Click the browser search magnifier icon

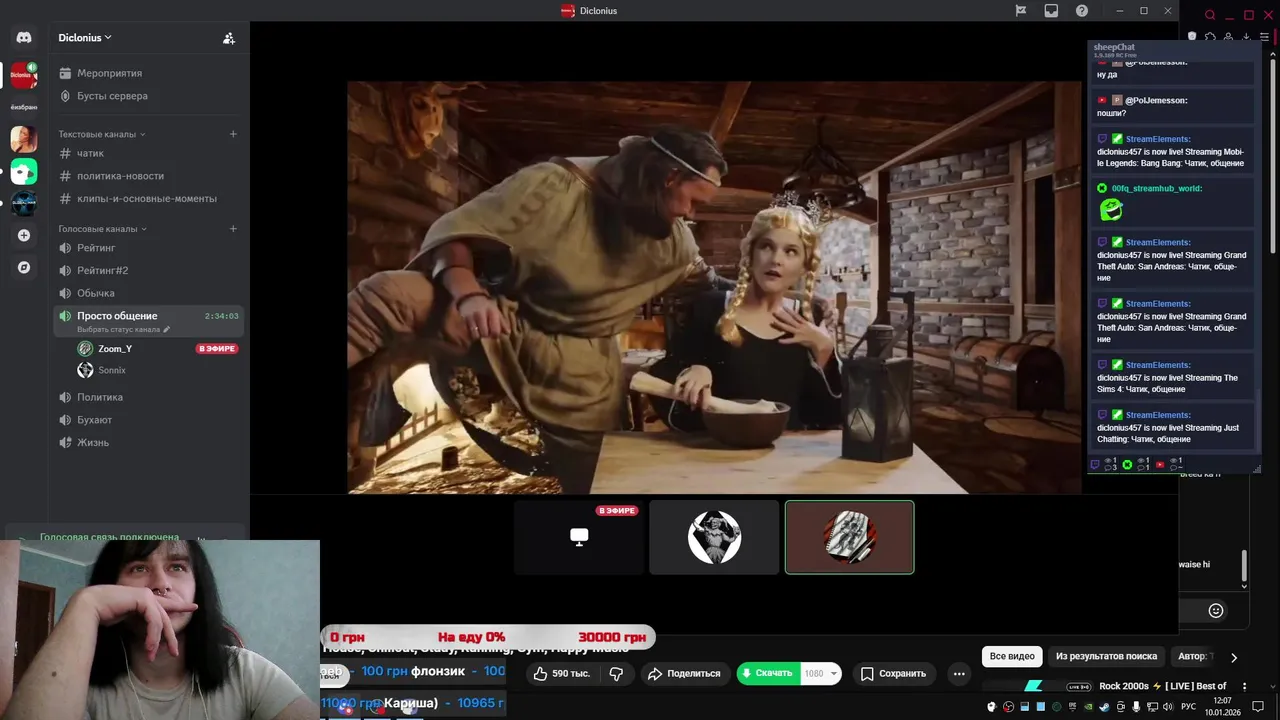click(x=1210, y=15)
